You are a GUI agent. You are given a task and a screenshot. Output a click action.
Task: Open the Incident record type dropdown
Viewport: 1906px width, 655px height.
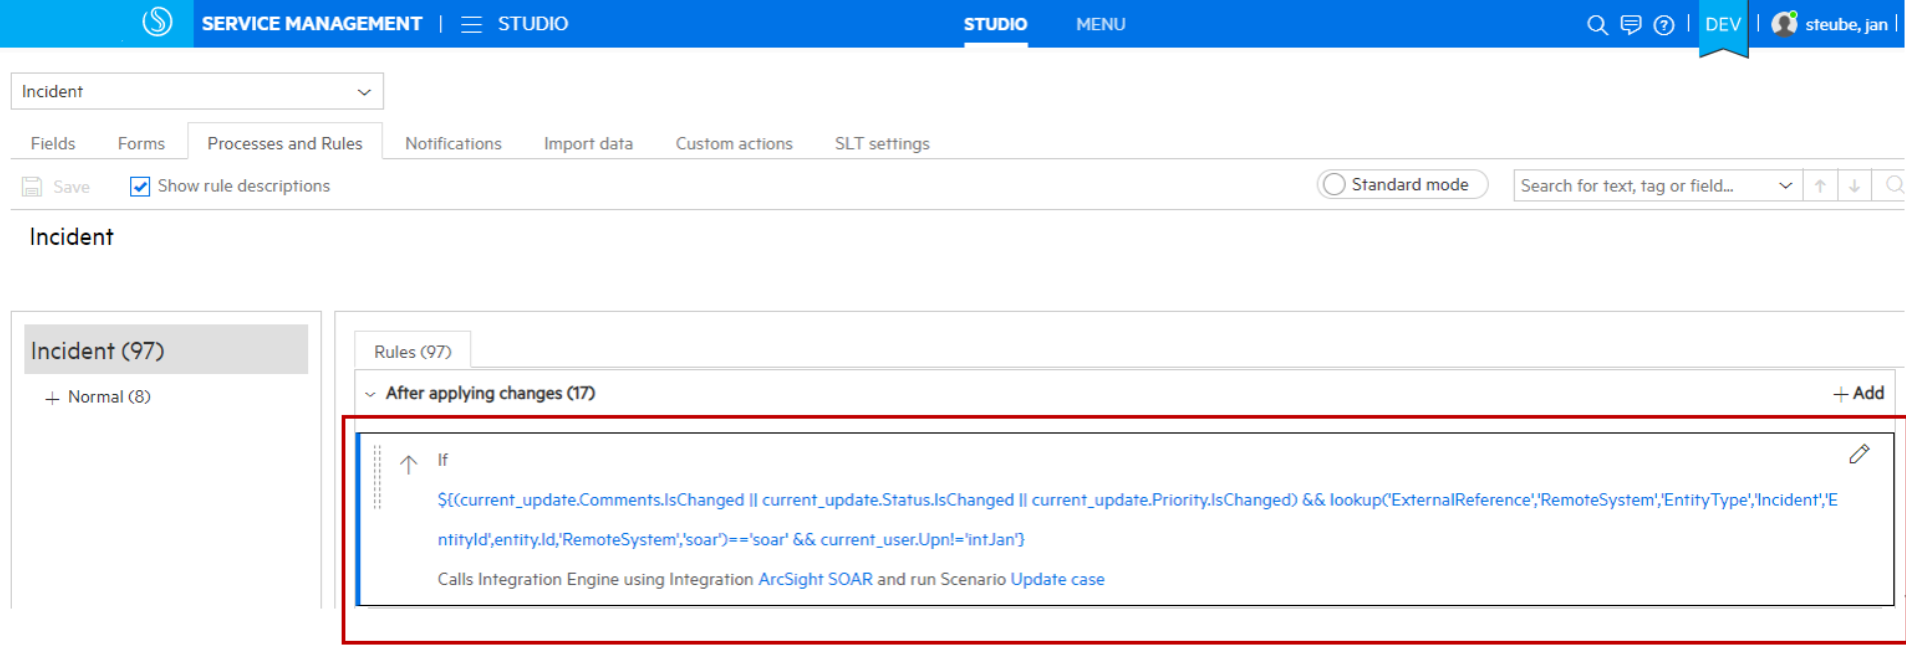point(197,92)
